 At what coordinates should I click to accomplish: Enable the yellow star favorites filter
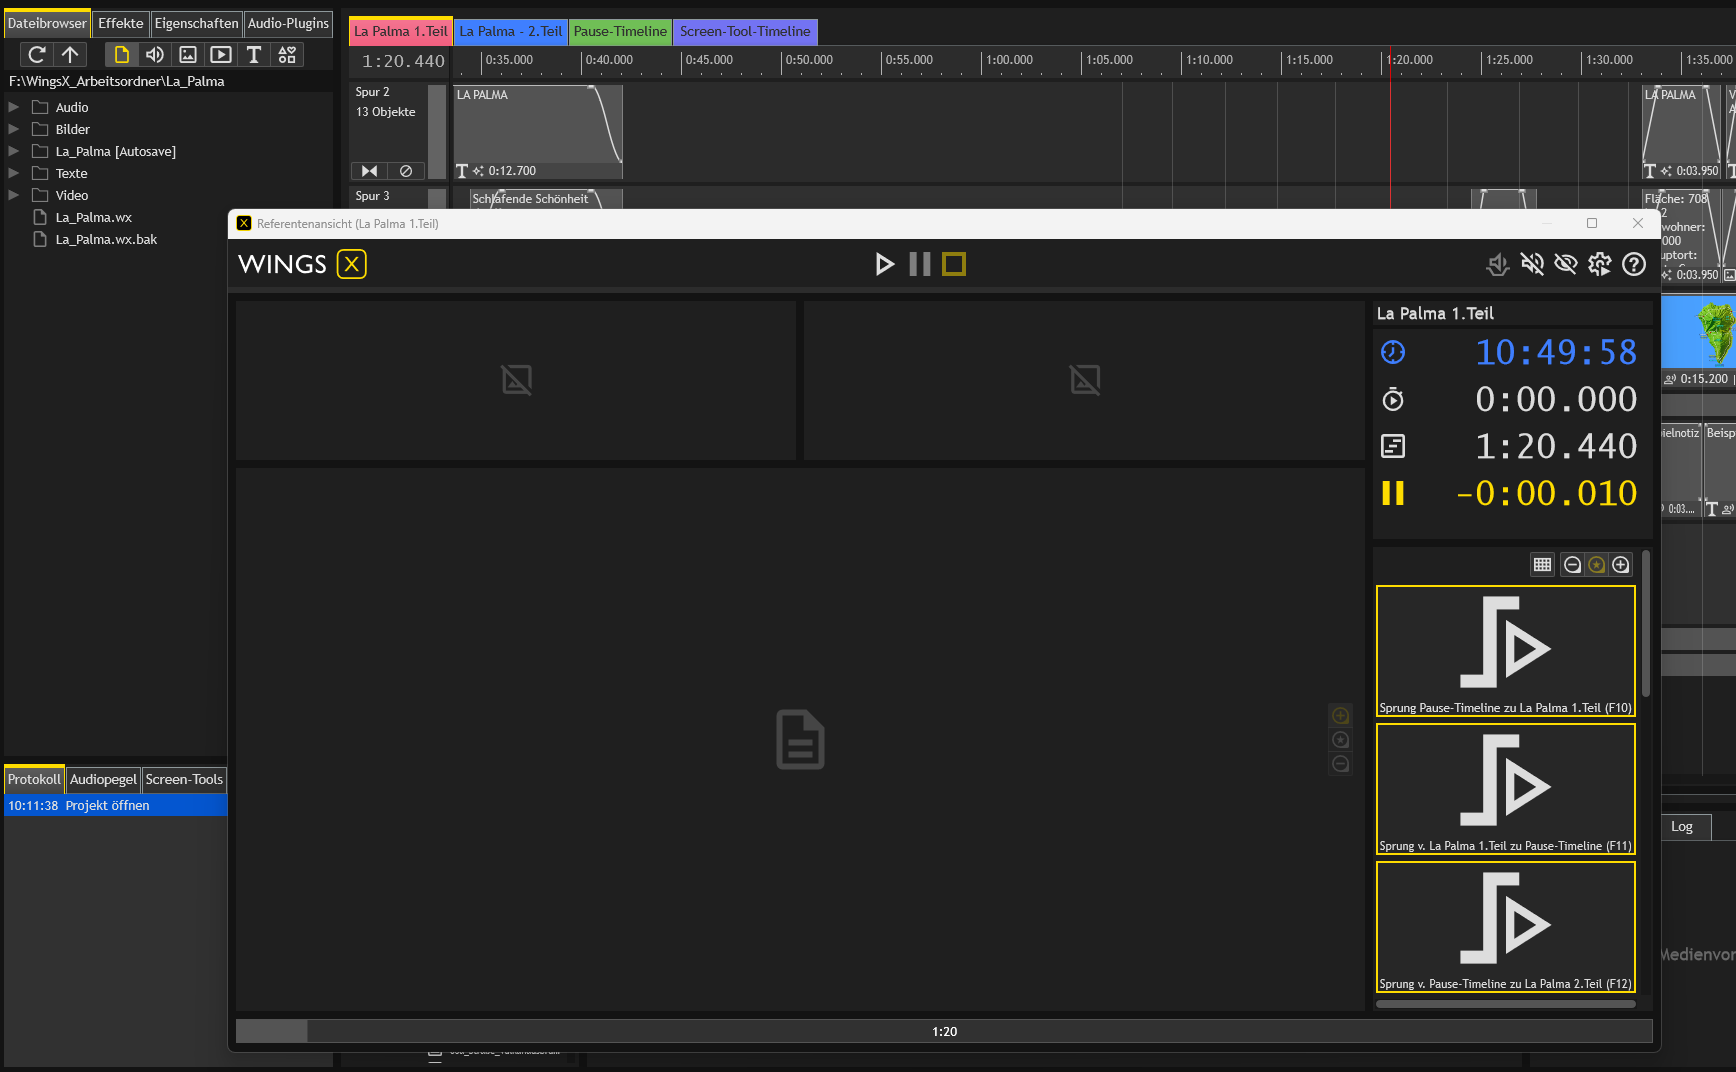tap(1596, 564)
